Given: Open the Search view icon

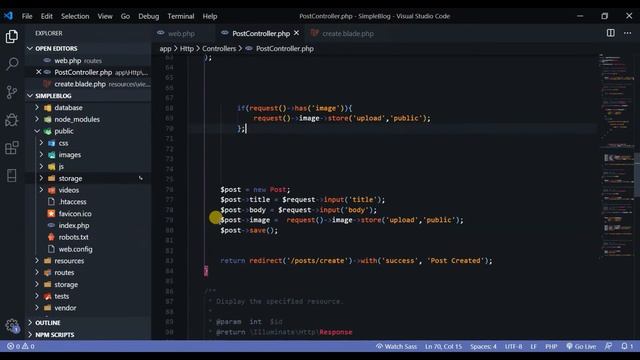Looking at the screenshot, I should coord(12,64).
